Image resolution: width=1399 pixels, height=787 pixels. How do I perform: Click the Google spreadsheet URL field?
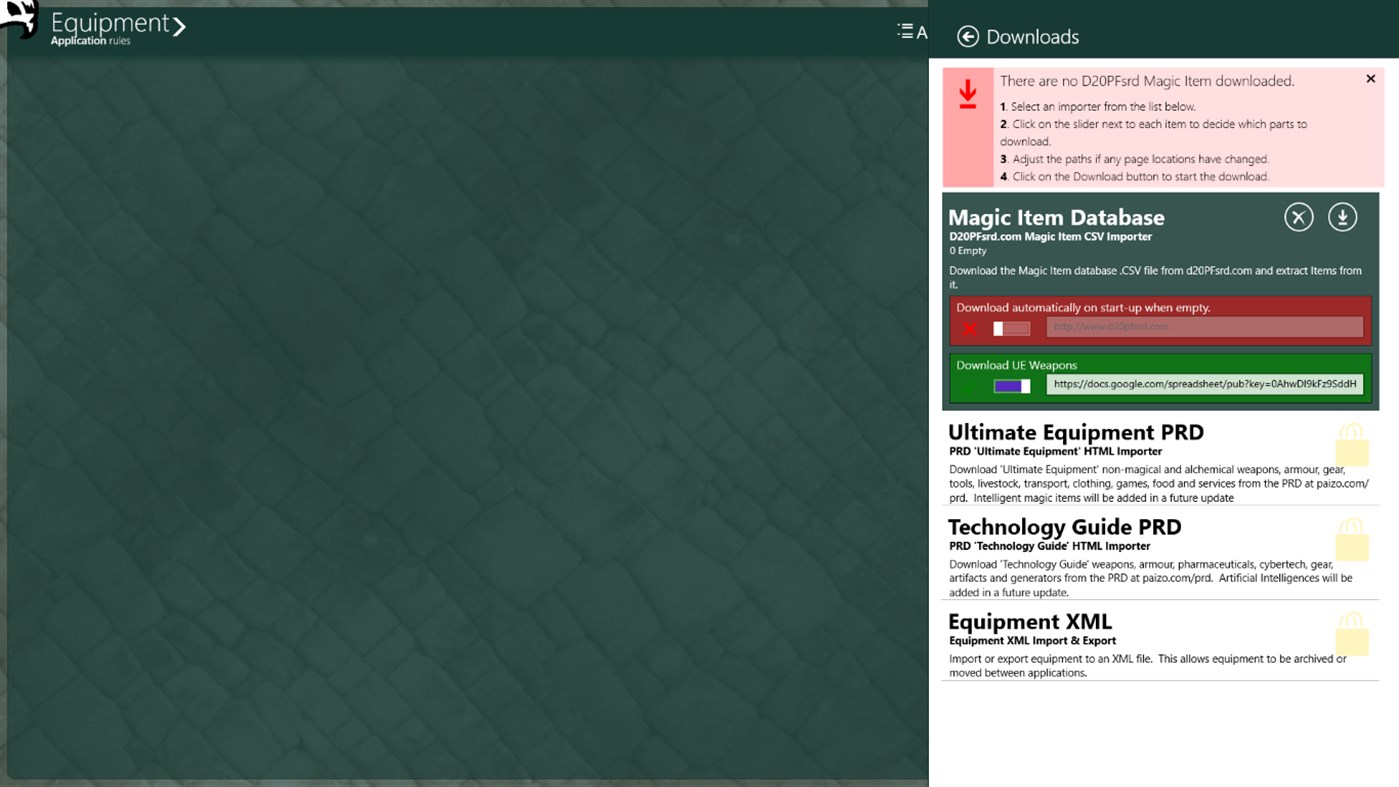pos(1203,384)
